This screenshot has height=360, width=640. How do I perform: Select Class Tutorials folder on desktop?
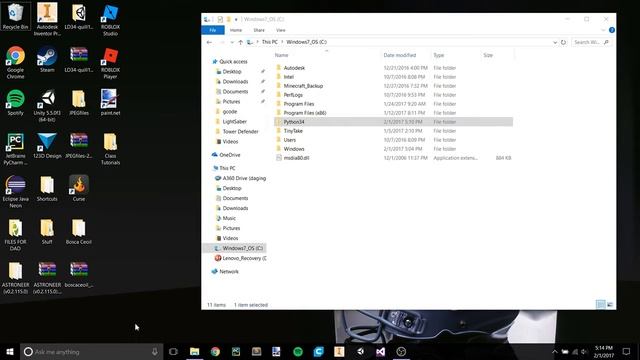click(x=110, y=149)
